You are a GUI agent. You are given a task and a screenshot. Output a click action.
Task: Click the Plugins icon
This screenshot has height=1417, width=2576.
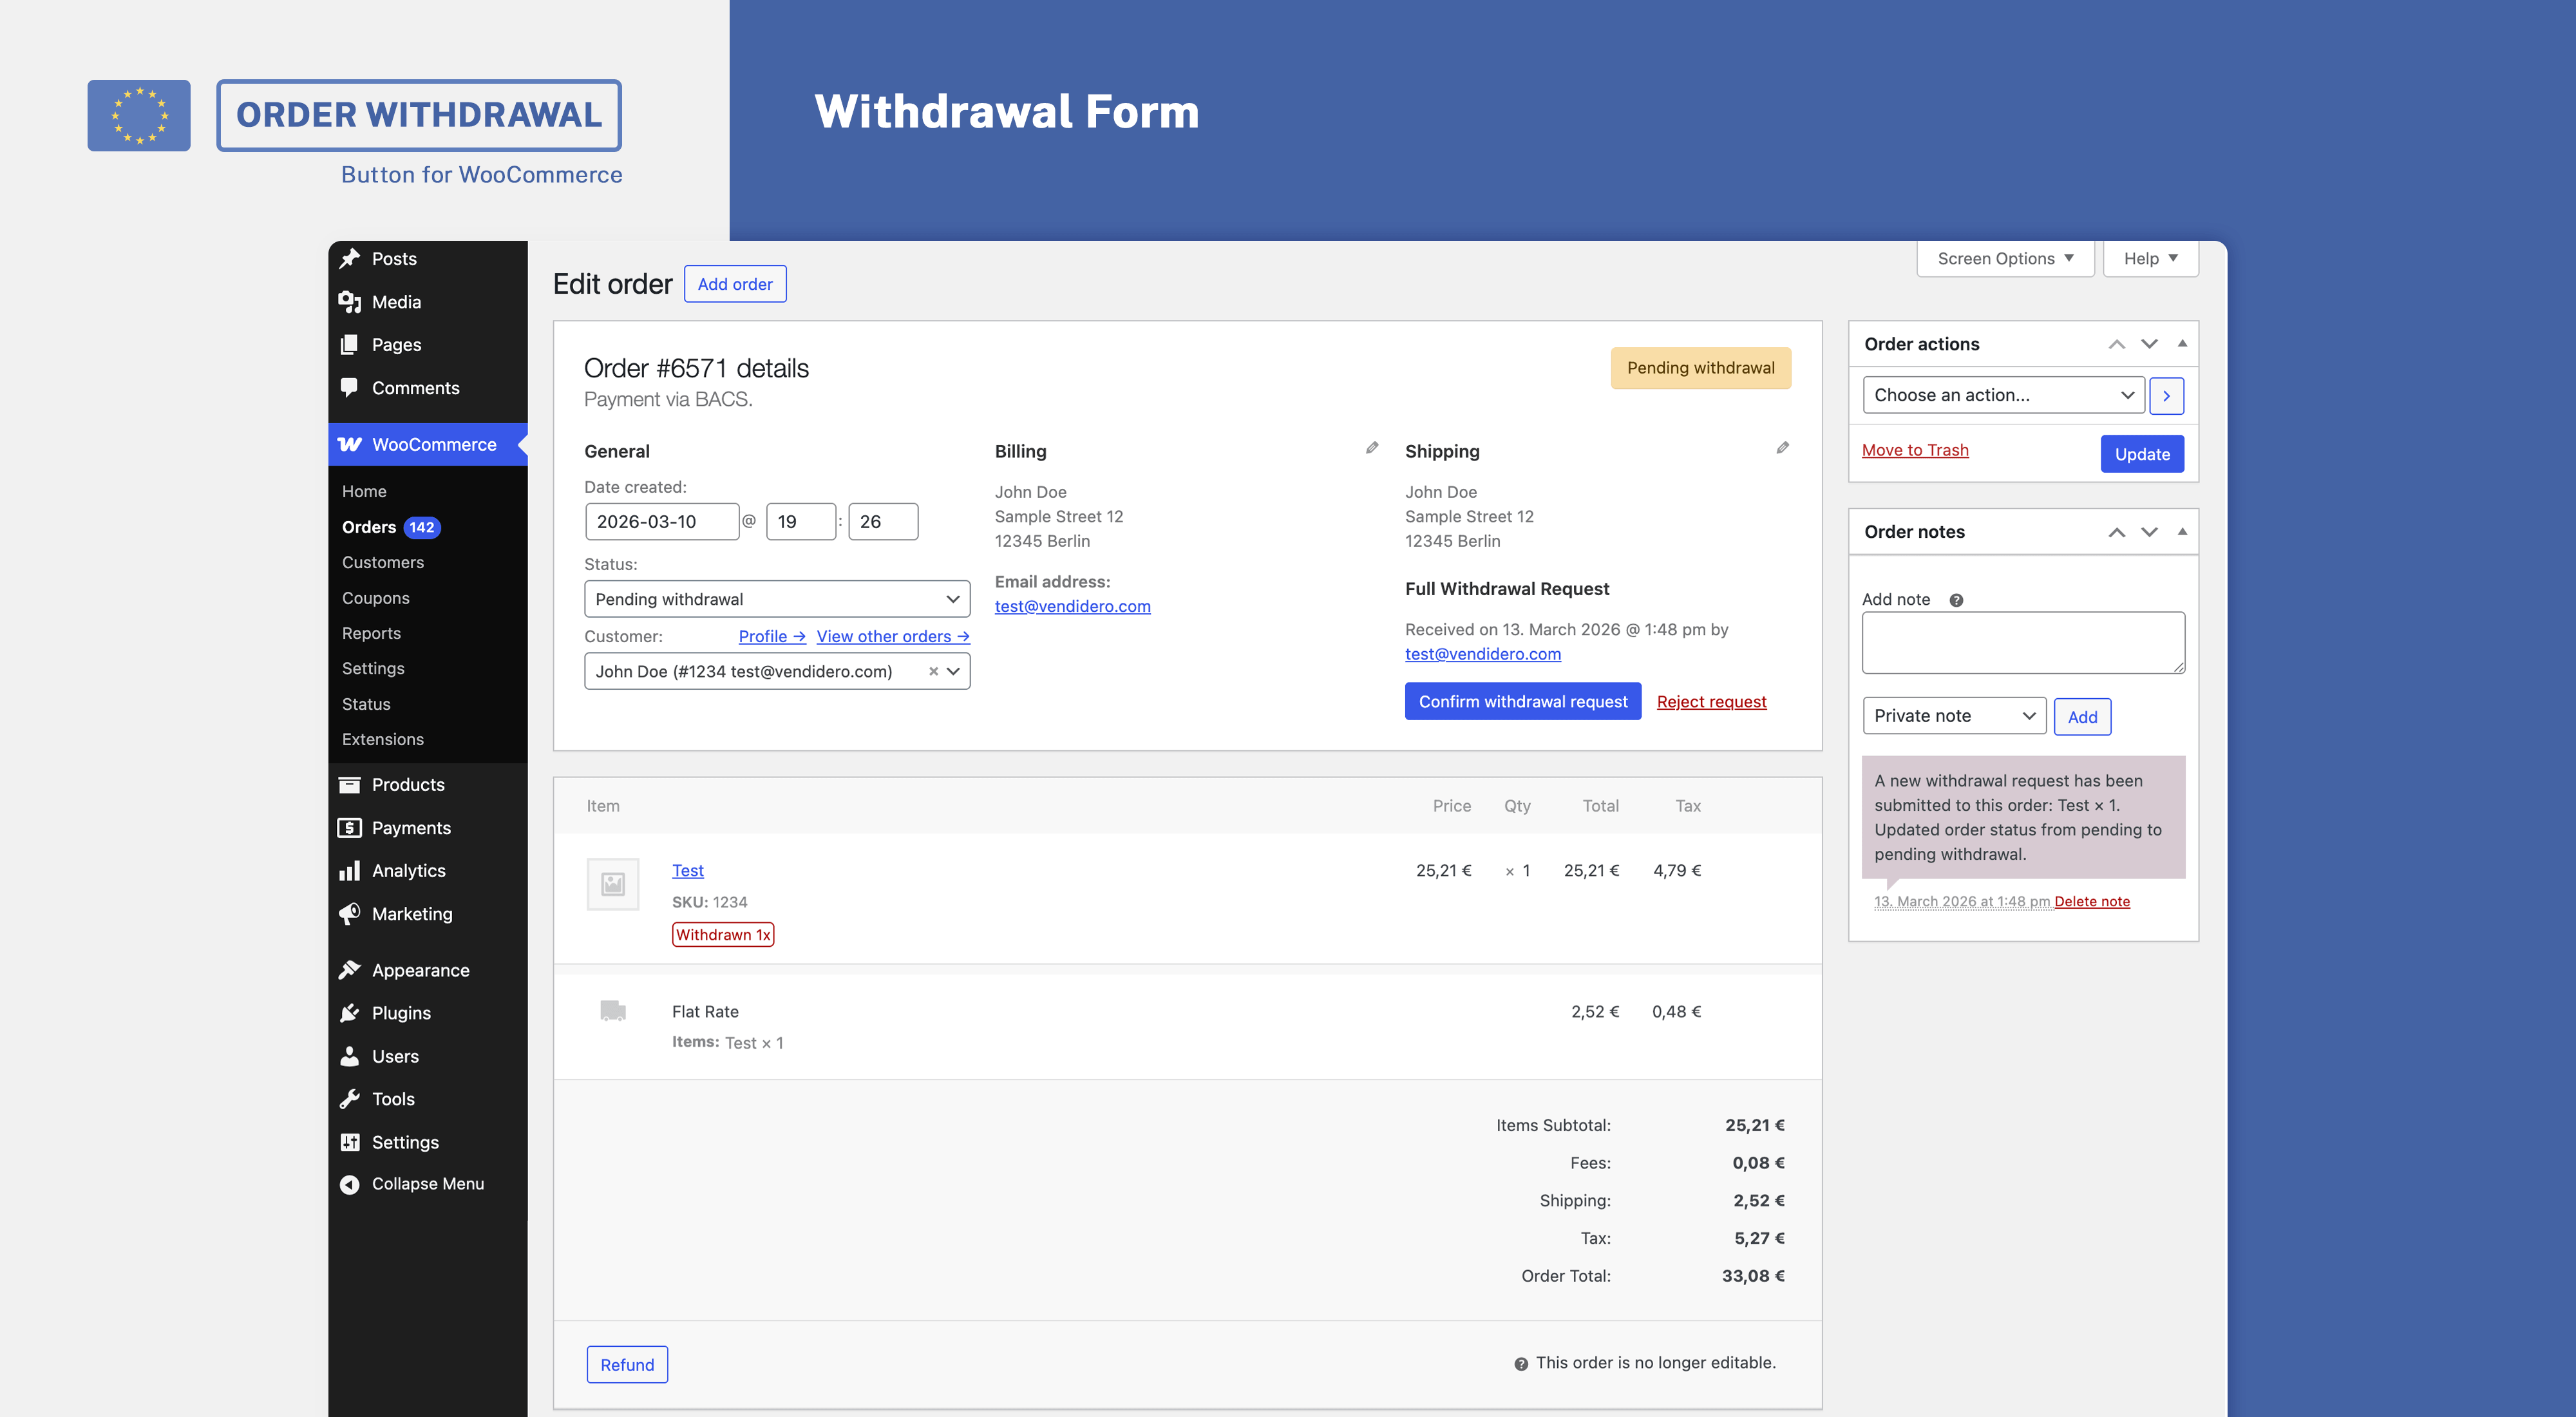tap(350, 1012)
